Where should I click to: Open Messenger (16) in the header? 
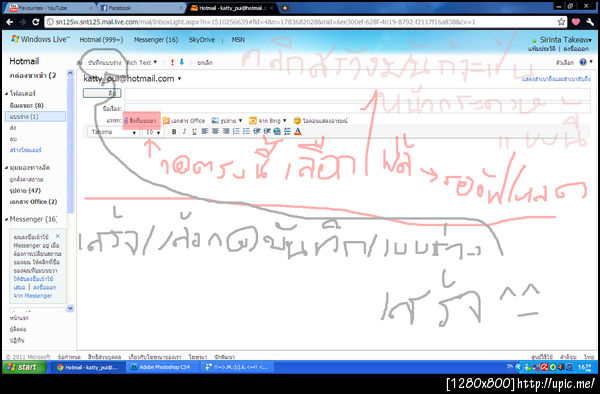[156, 40]
